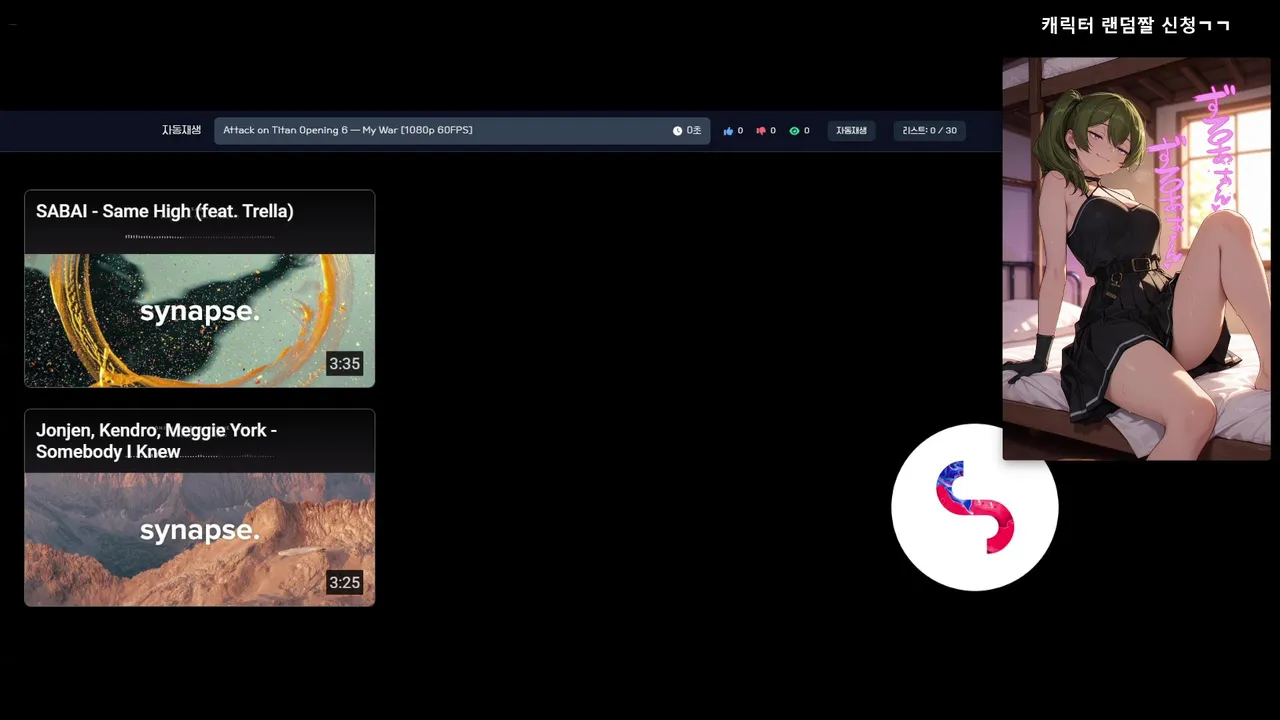Viewport: 1280px width, 720px height.
Task: Click the Attack on Titan Opening 6 title field
Action: pyautogui.click(x=462, y=131)
